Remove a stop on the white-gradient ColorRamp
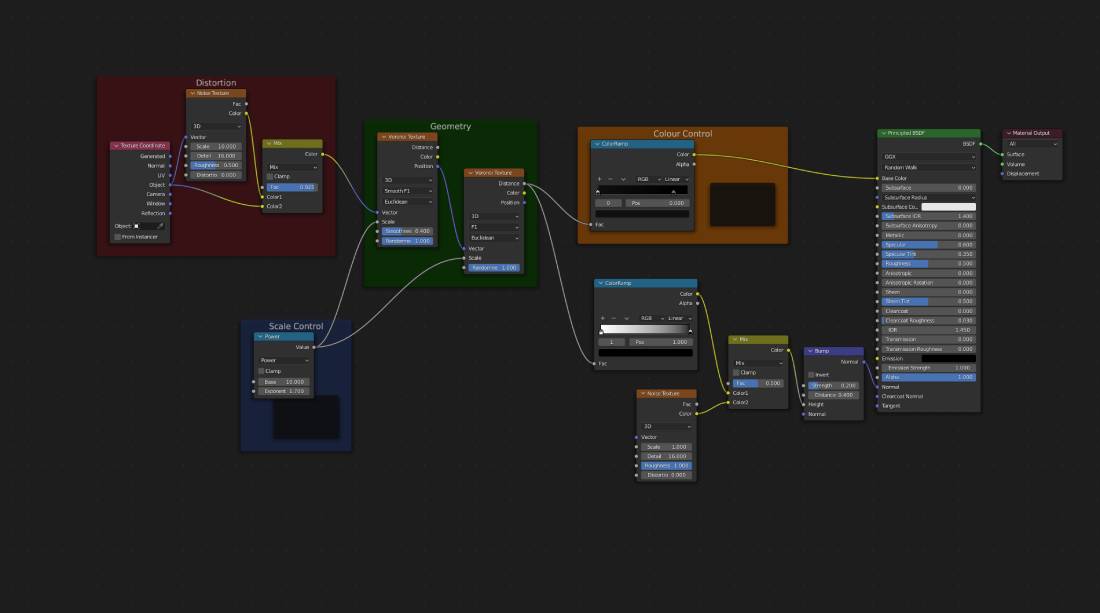 pos(614,318)
